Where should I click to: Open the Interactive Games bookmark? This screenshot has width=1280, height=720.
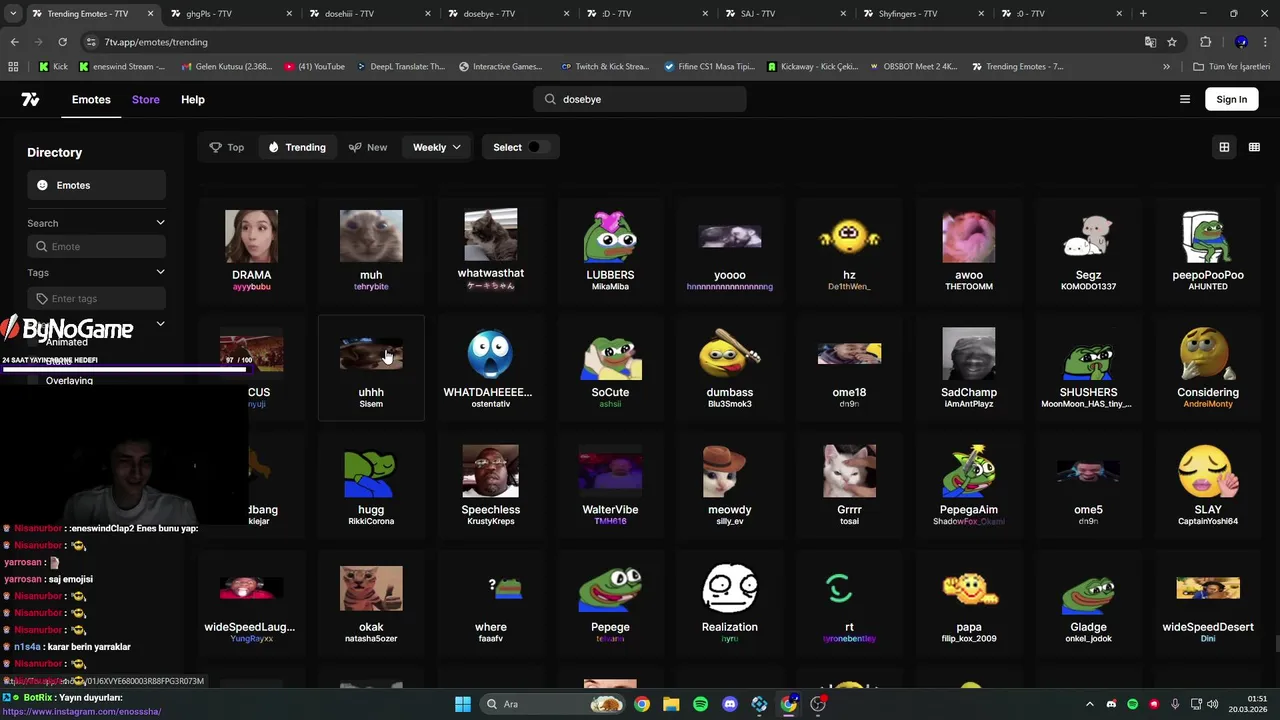tap(501, 66)
